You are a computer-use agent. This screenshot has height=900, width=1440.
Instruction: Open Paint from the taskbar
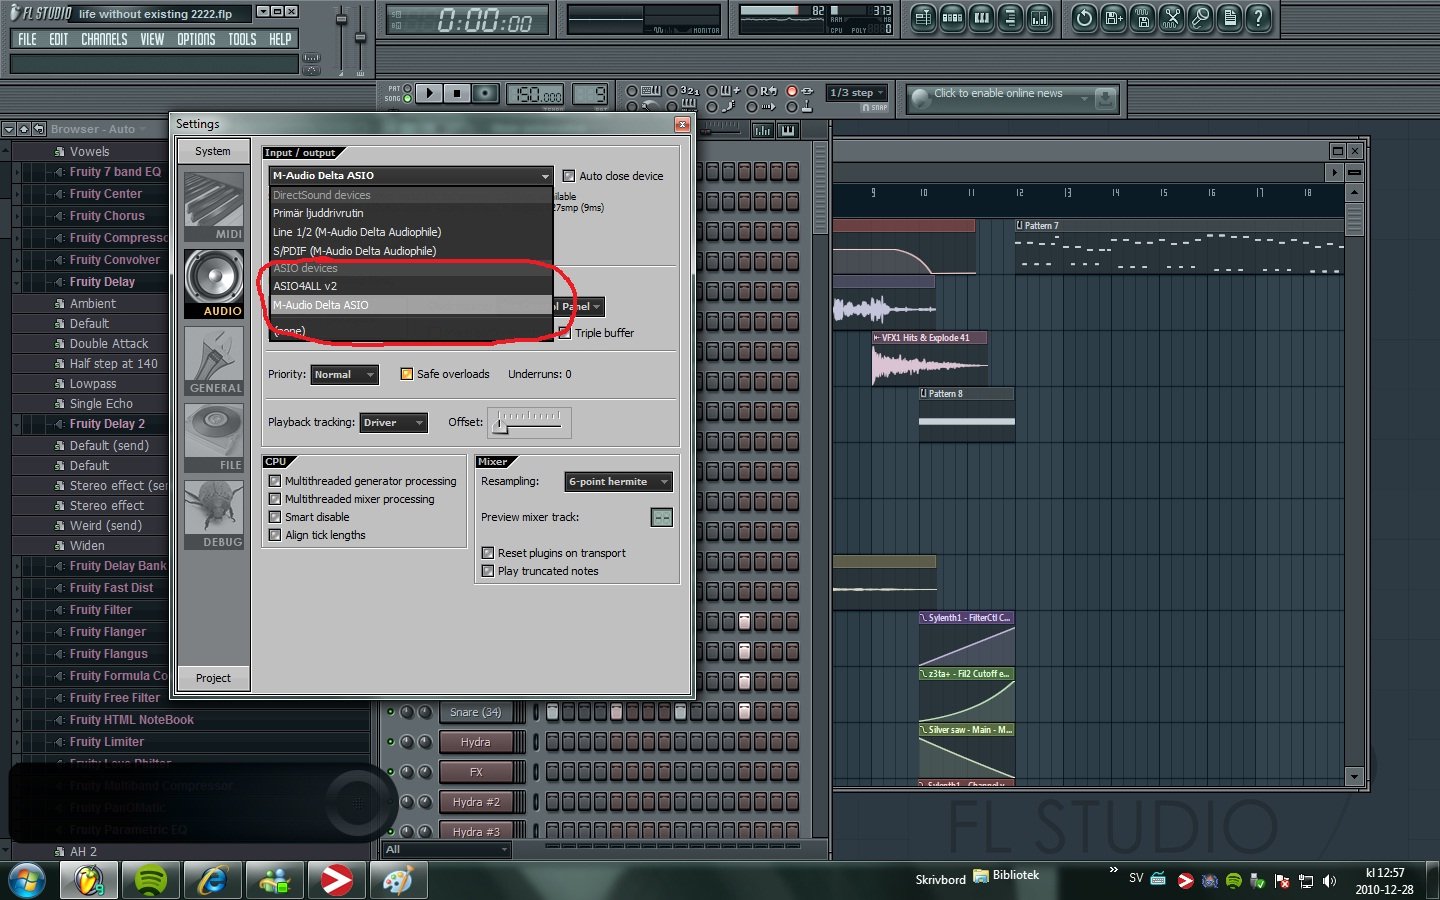click(398, 880)
